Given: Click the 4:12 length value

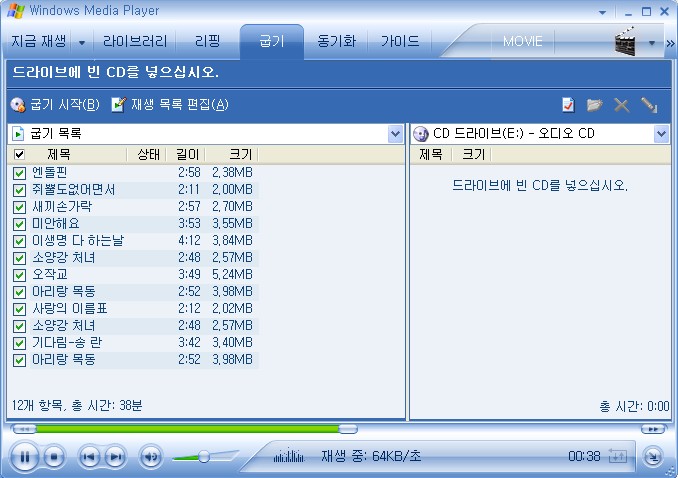Looking at the screenshot, I should pyautogui.click(x=189, y=241).
